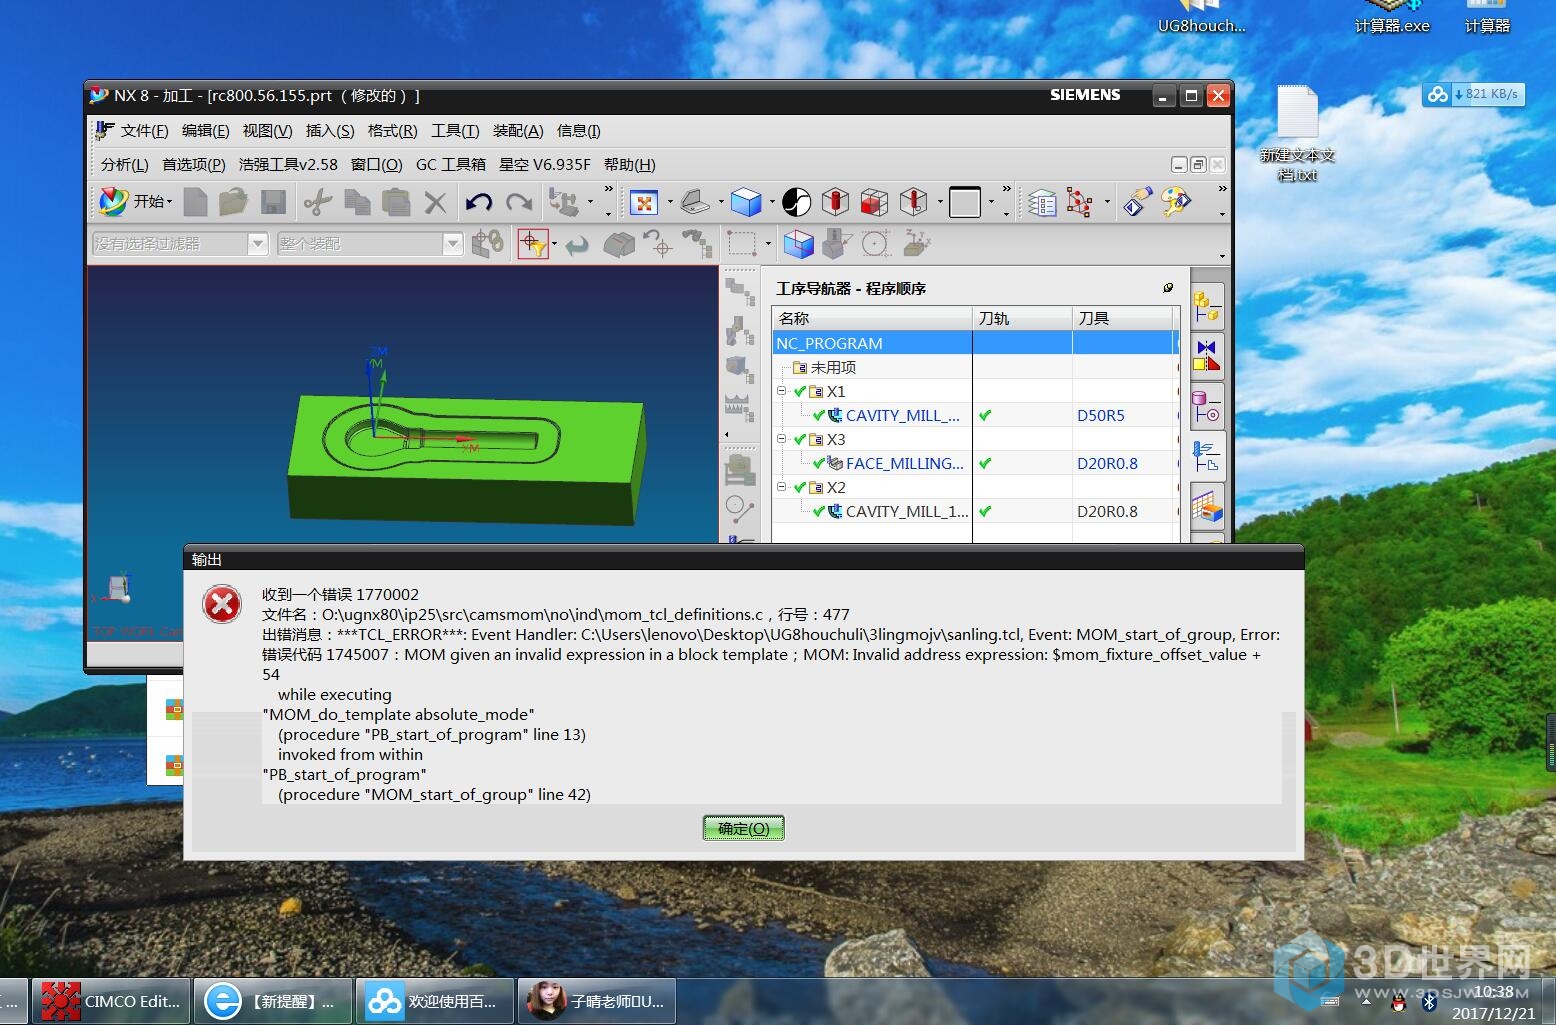Click the red wireframe cube section icon
Screen dimensions: 1556x1025
coord(874,203)
